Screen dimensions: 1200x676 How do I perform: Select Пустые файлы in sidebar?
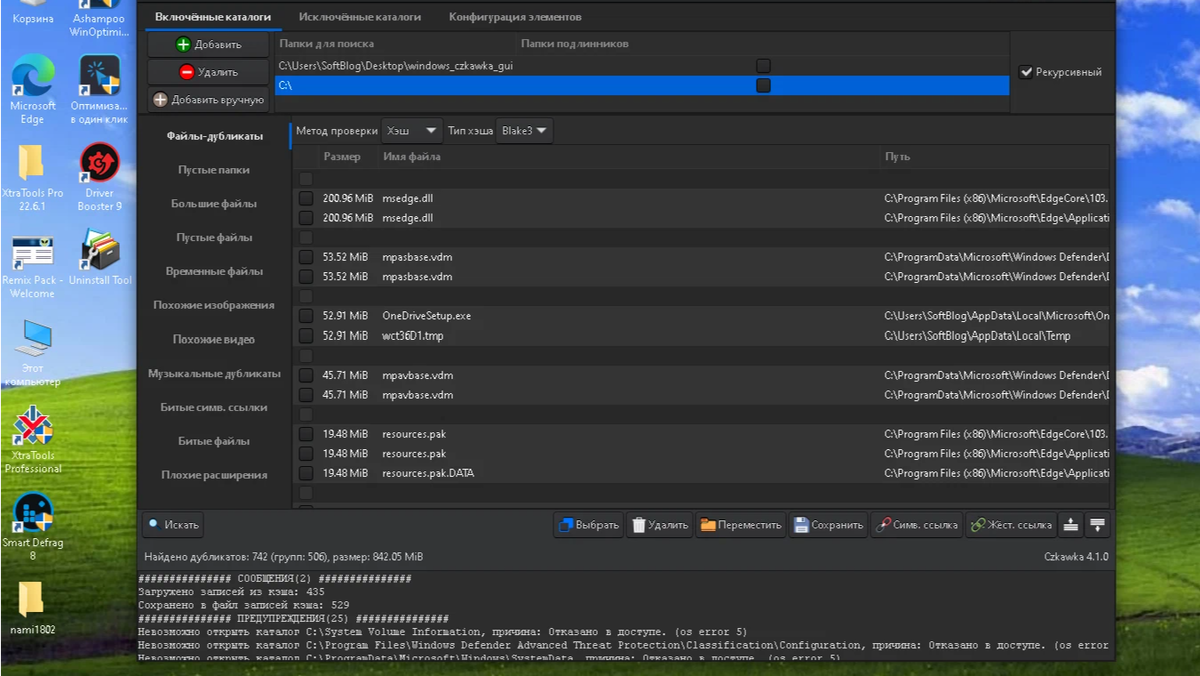(214, 238)
